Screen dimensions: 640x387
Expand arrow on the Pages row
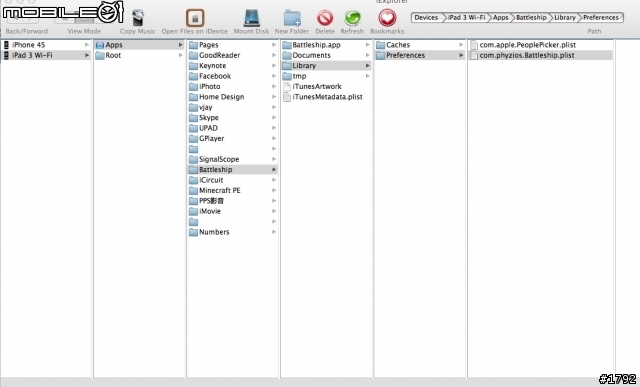[274, 44]
